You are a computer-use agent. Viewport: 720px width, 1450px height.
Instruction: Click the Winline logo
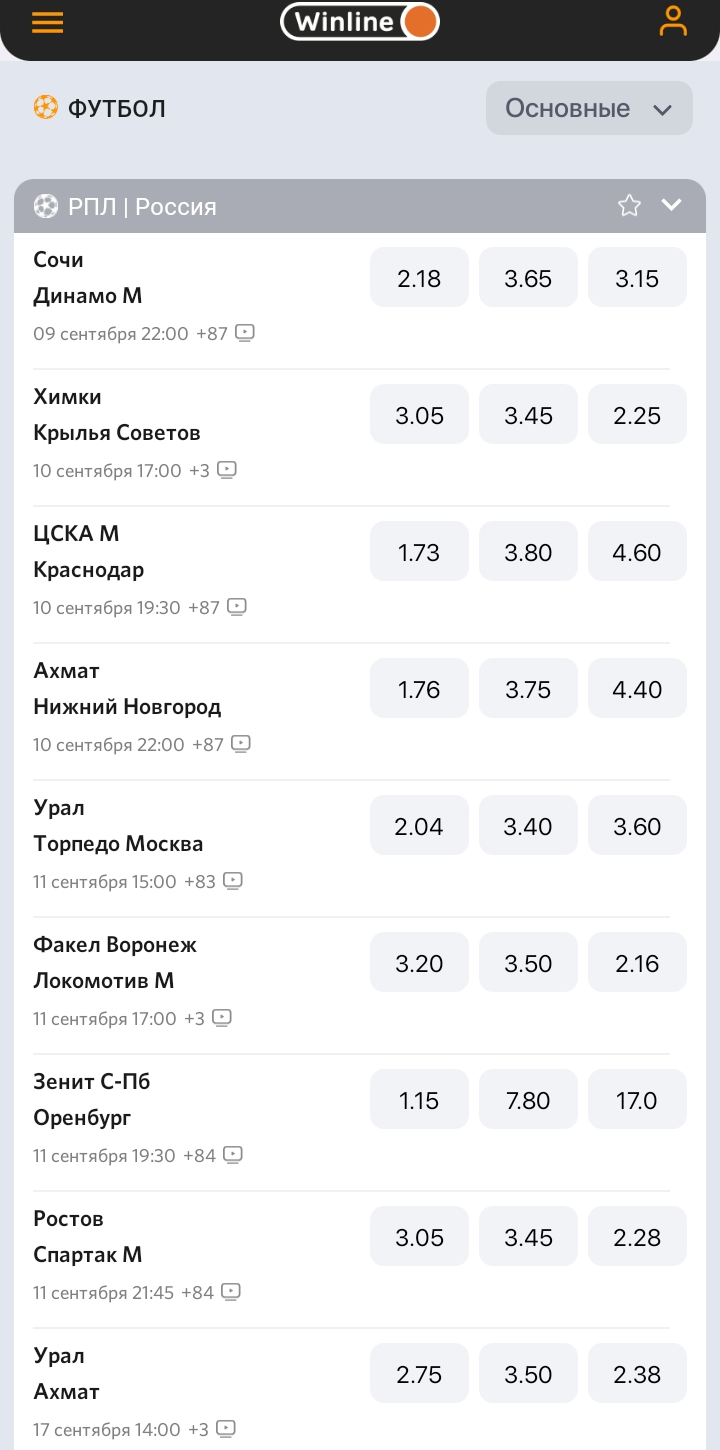click(x=360, y=22)
